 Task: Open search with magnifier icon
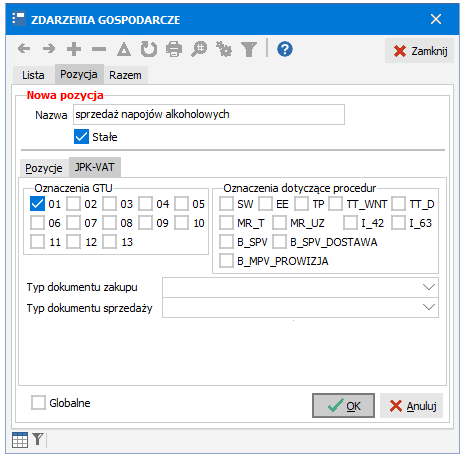click(x=199, y=49)
